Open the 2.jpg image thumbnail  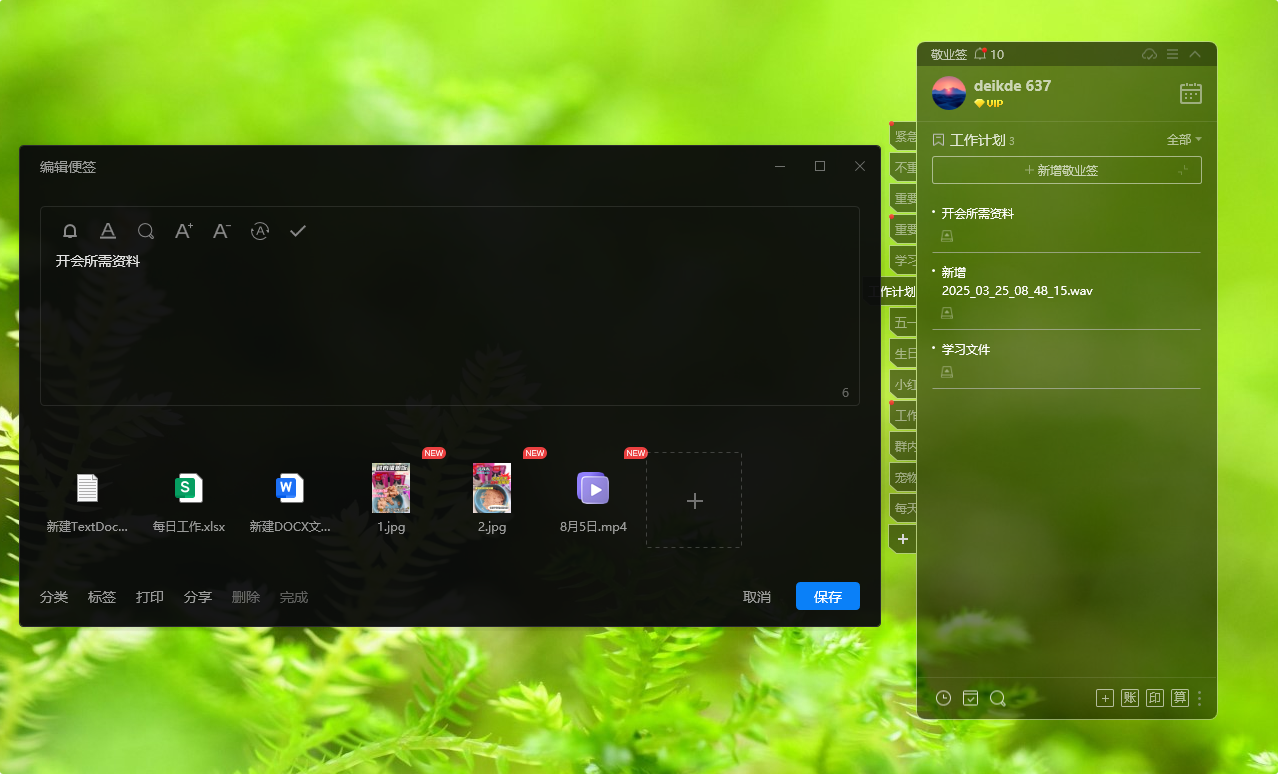tap(492, 488)
